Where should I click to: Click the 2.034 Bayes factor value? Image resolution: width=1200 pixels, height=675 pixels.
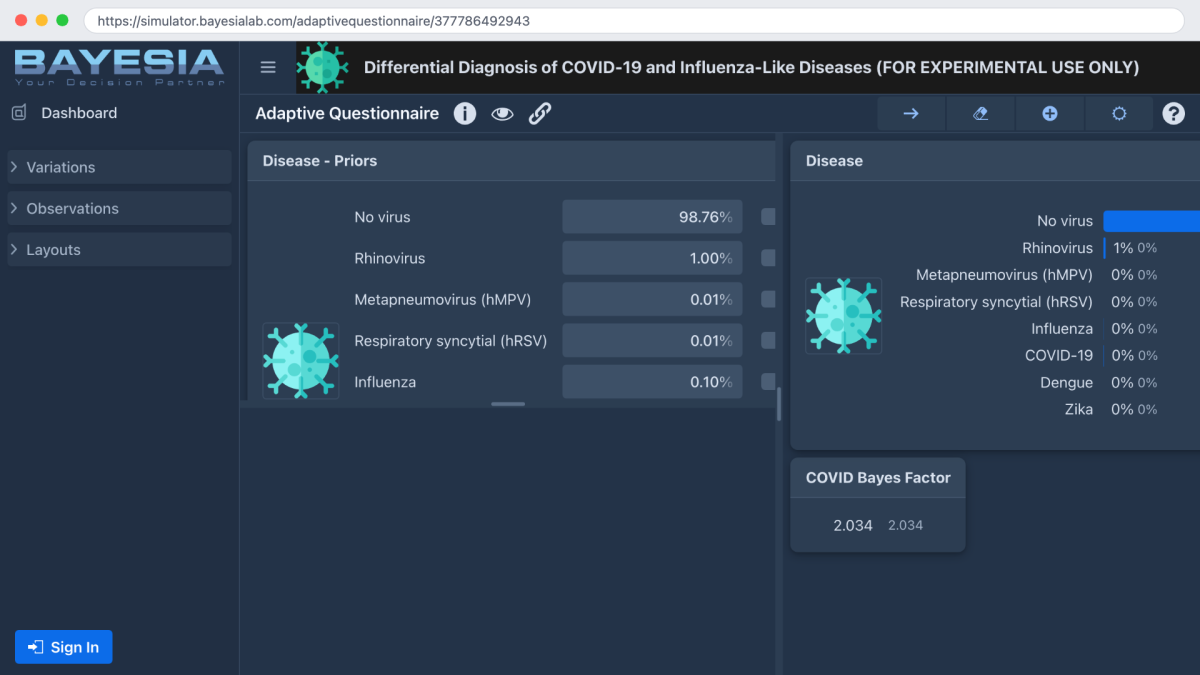pos(853,525)
